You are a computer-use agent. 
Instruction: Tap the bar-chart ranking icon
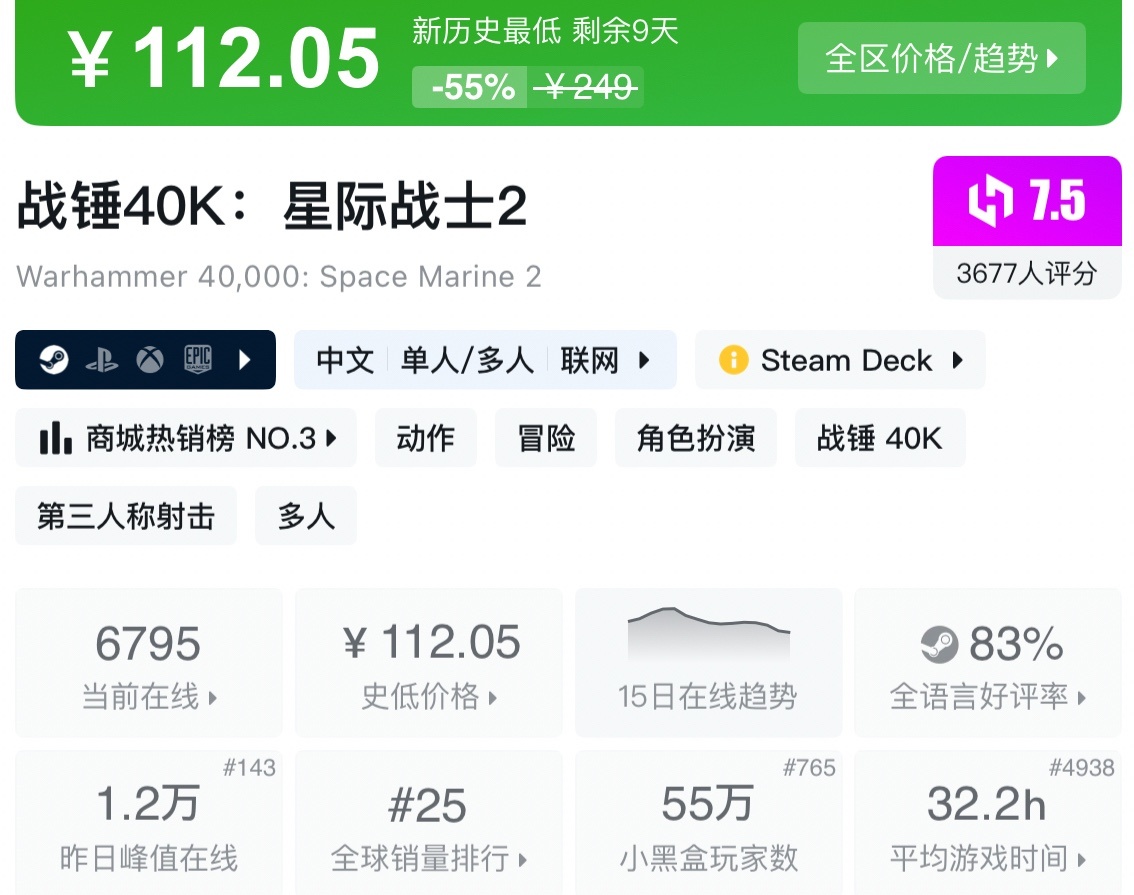(x=56, y=437)
